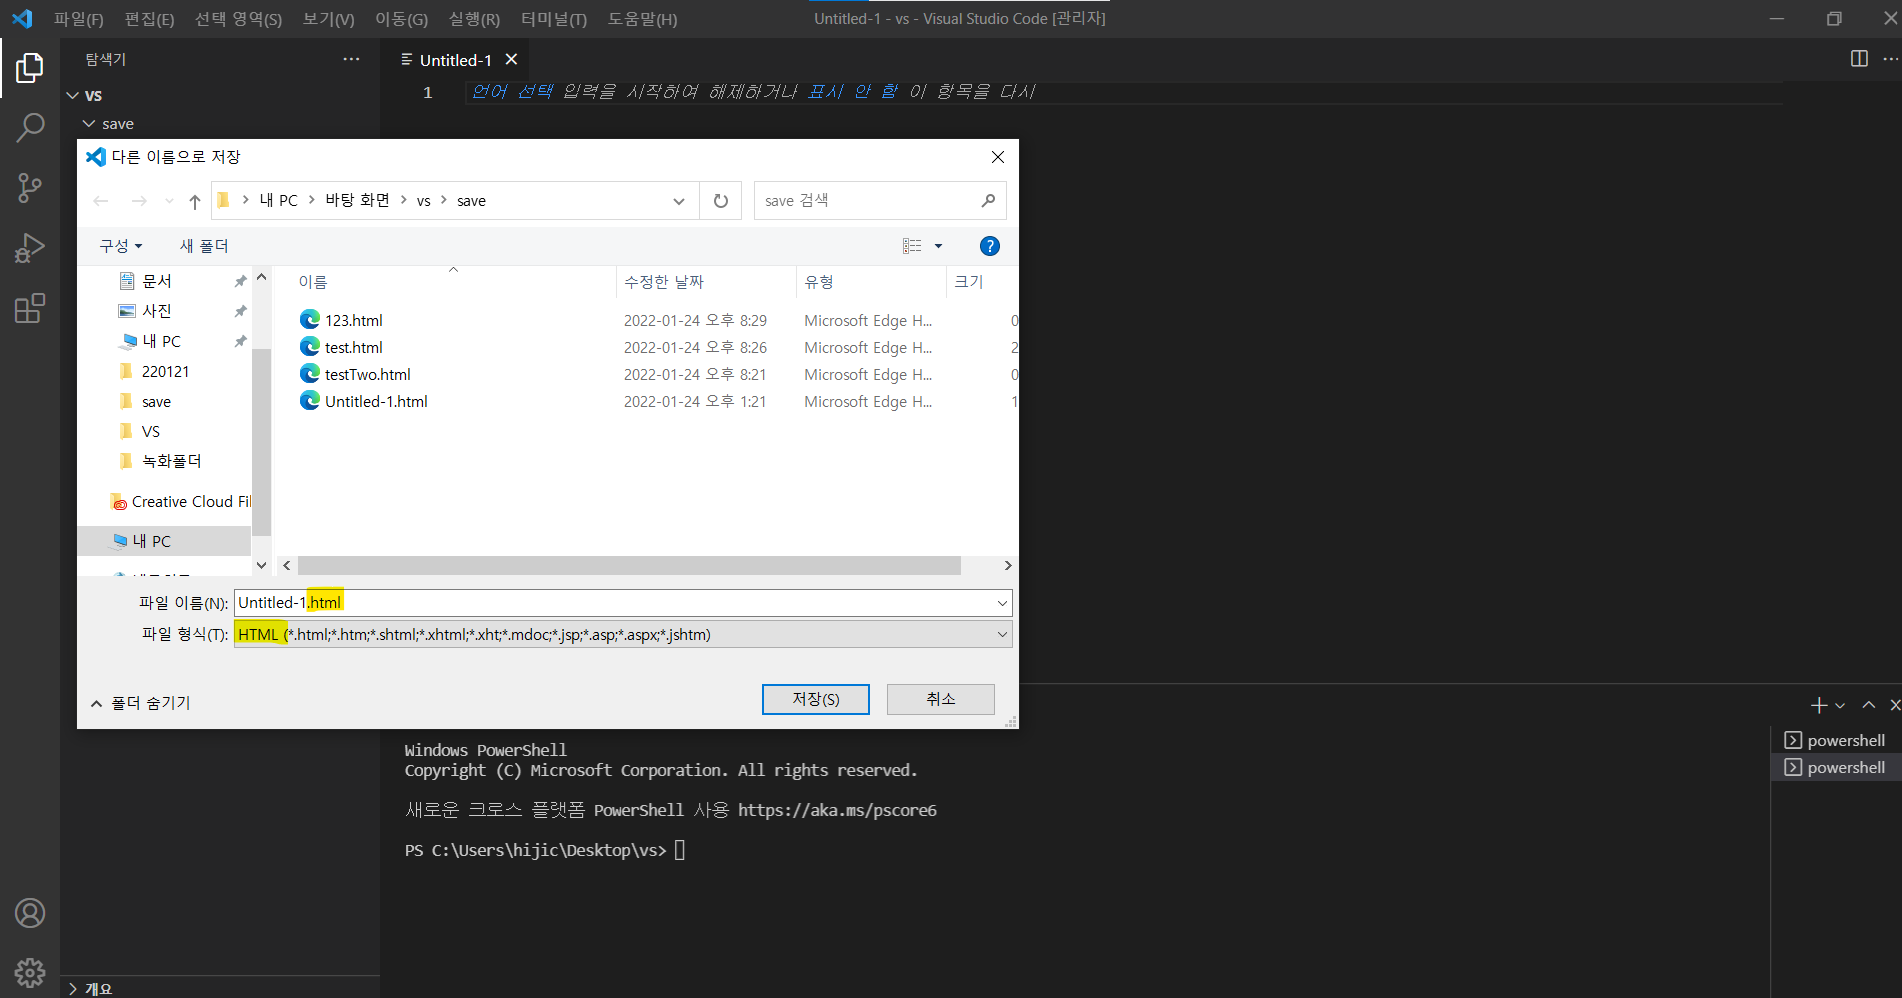Refresh the save dialog folder view
1902x998 pixels.
pos(721,201)
